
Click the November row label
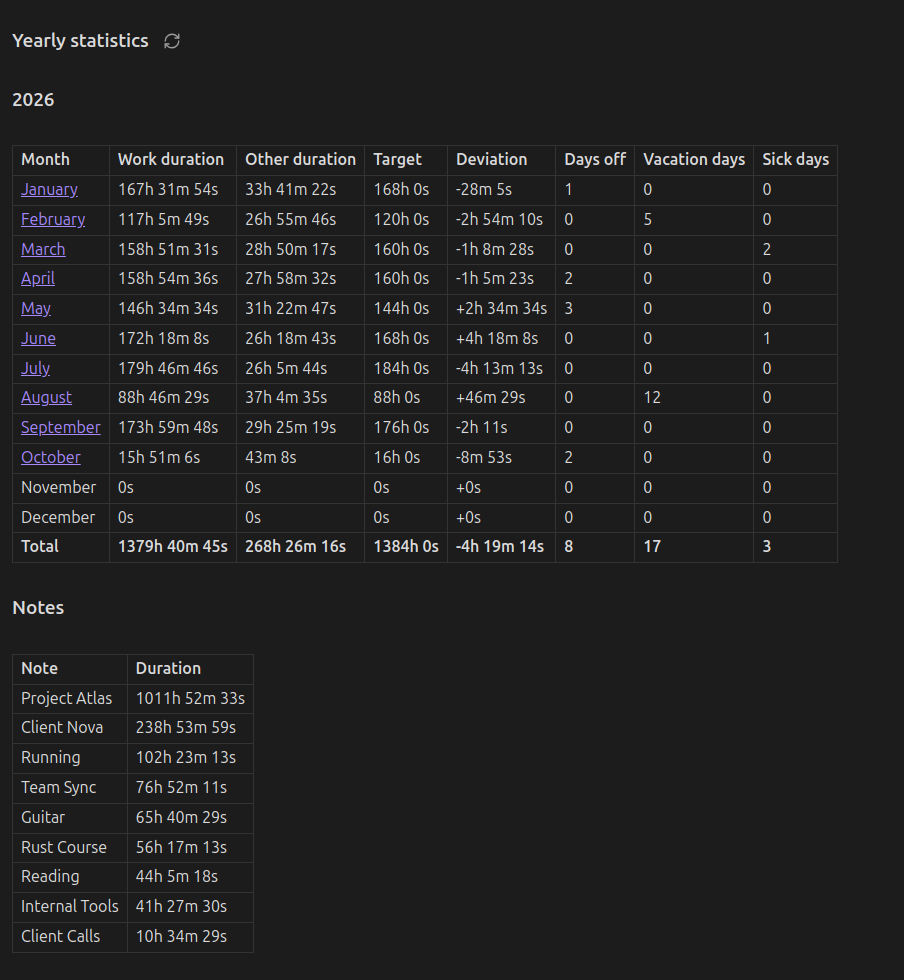[x=59, y=488]
